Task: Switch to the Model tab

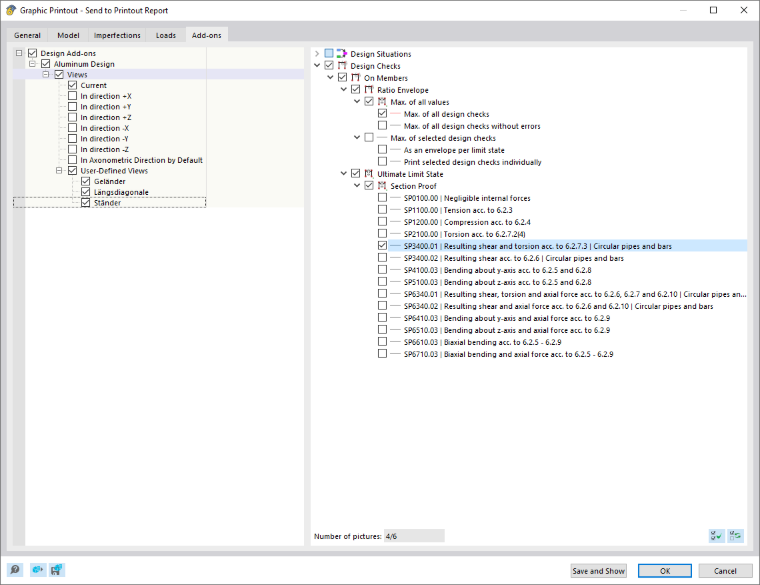Action: (x=68, y=35)
